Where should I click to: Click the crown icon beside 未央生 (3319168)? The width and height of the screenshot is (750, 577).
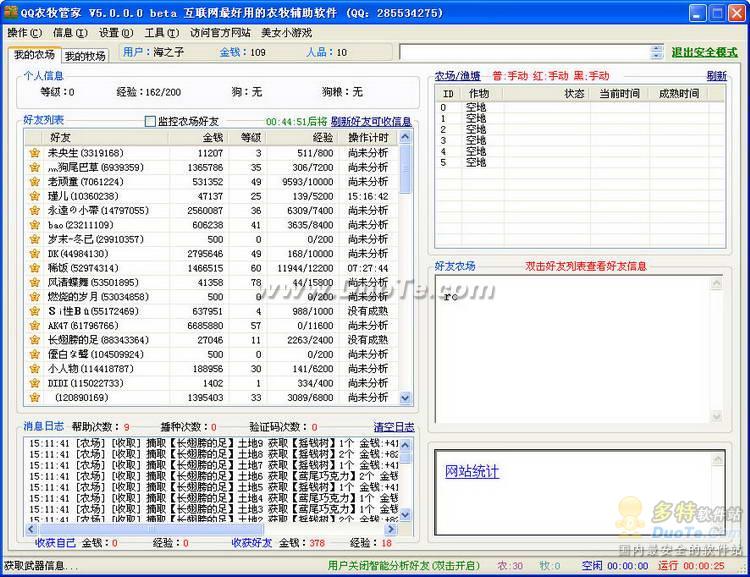pos(34,153)
